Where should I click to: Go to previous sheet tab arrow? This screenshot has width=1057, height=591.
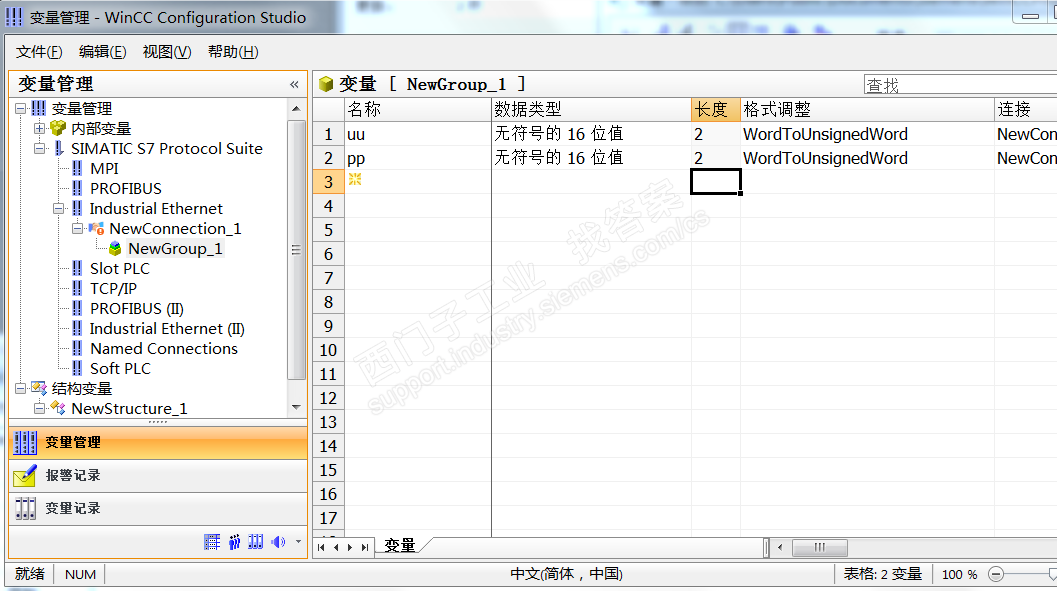coord(336,547)
